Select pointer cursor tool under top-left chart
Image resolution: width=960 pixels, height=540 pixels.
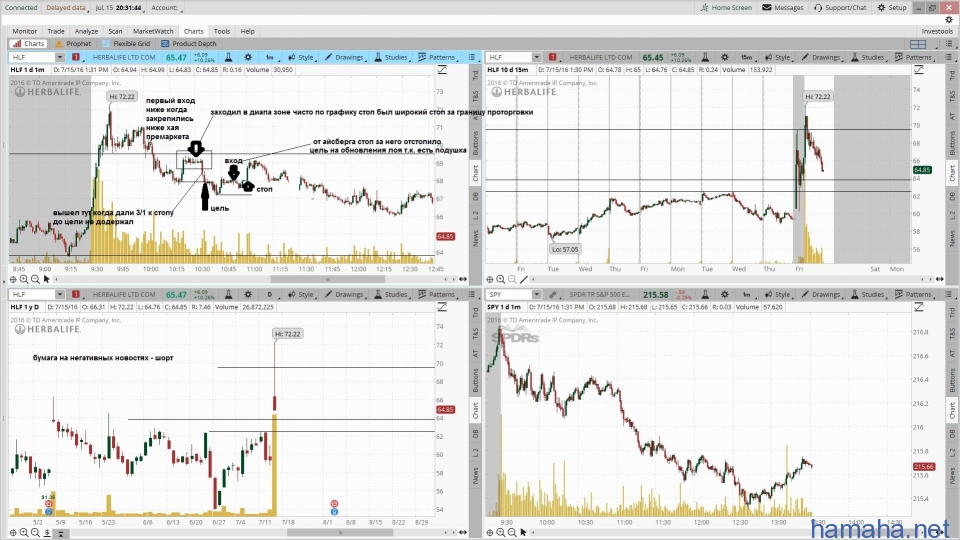(47, 279)
